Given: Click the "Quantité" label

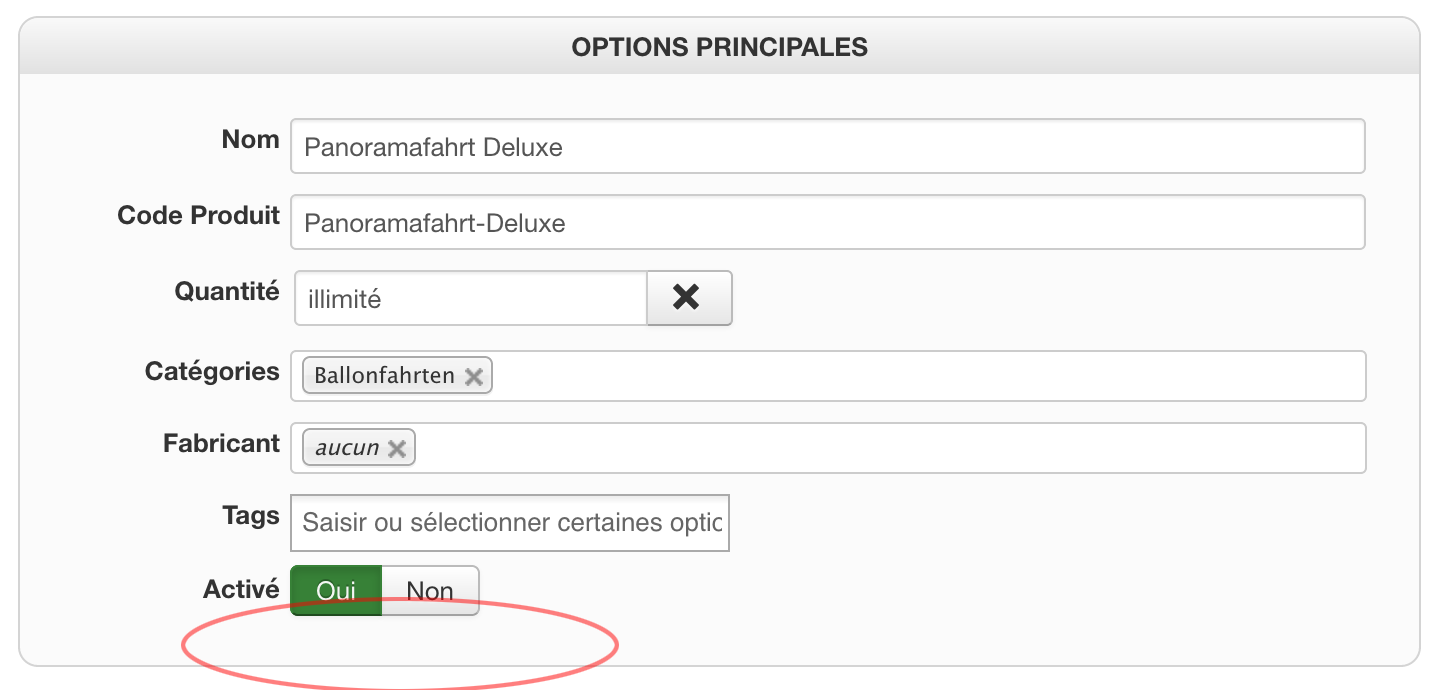Looking at the screenshot, I should [227, 291].
